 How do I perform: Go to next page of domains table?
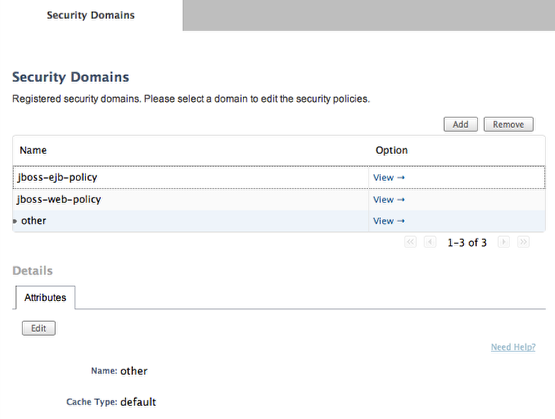click(x=504, y=242)
